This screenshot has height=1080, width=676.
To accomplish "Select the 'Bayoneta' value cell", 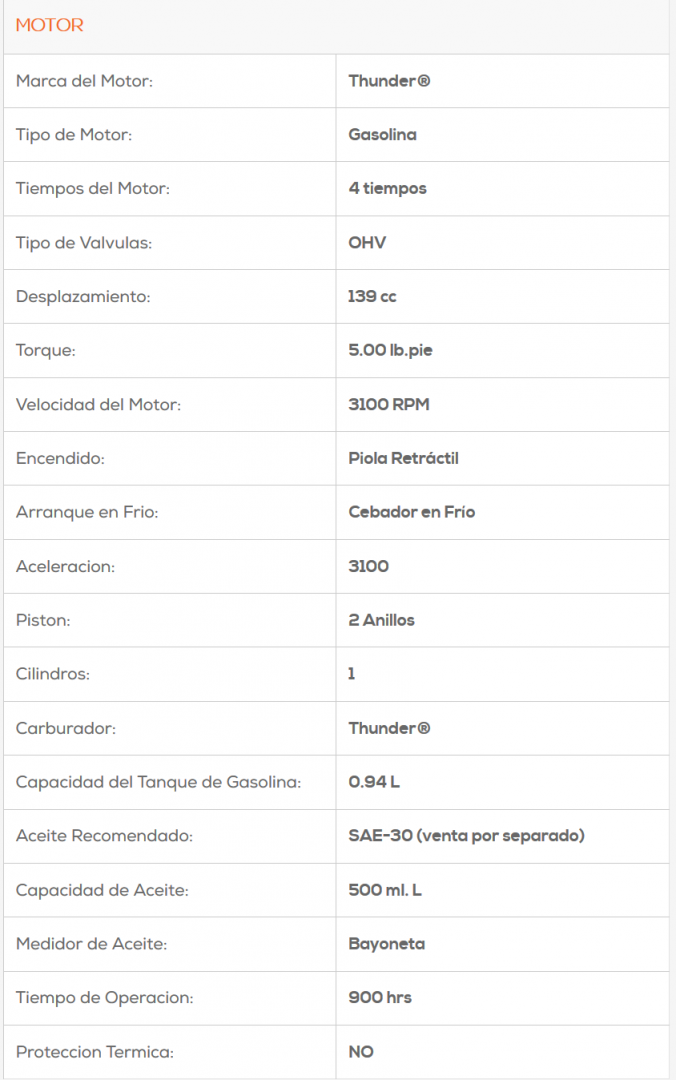I will pos(387,945).
